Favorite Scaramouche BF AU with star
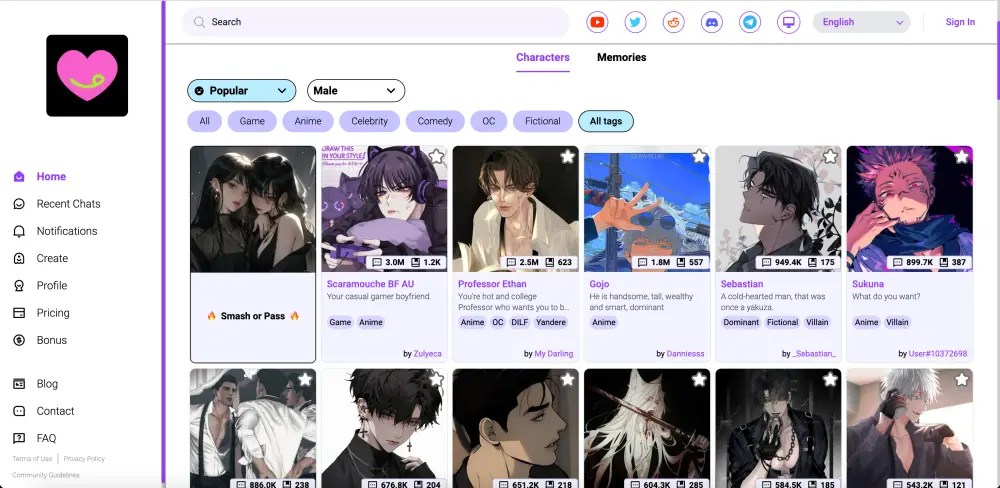The image size is (1000, 488). tap(436, 156)
